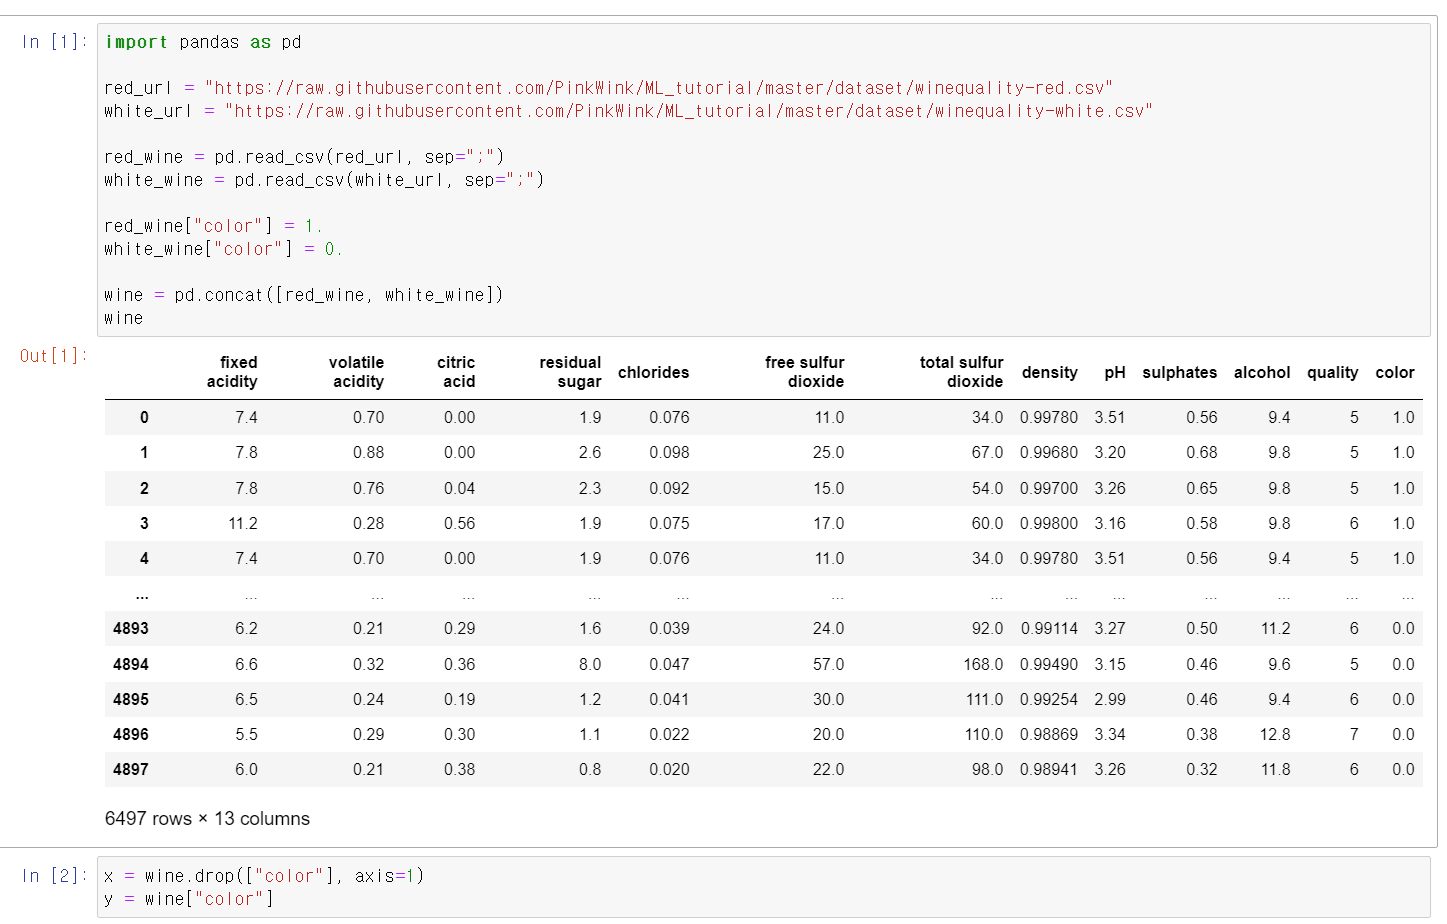The width and height of the screenshot is (1447, 924).
Task: Click the 'fixed acidity' column header
Action: [232, 372]
